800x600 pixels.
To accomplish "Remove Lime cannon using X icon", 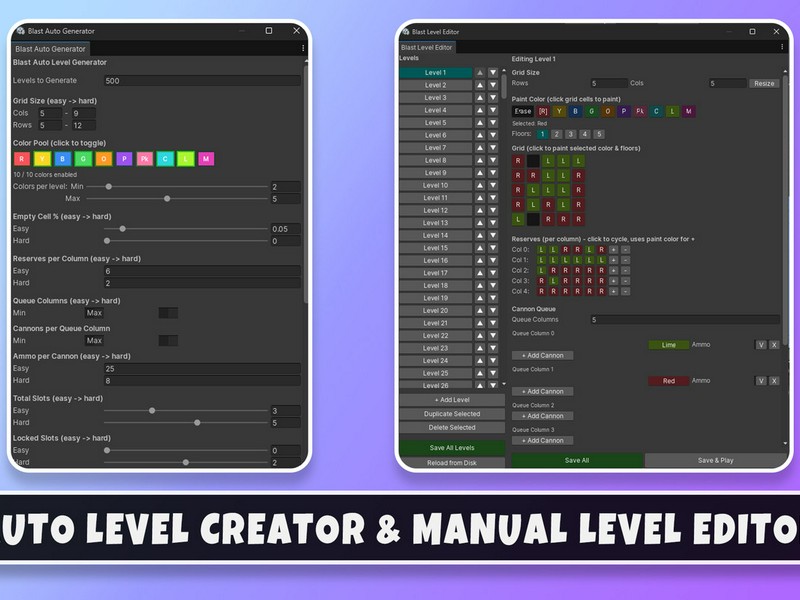I will pos(774,345).
